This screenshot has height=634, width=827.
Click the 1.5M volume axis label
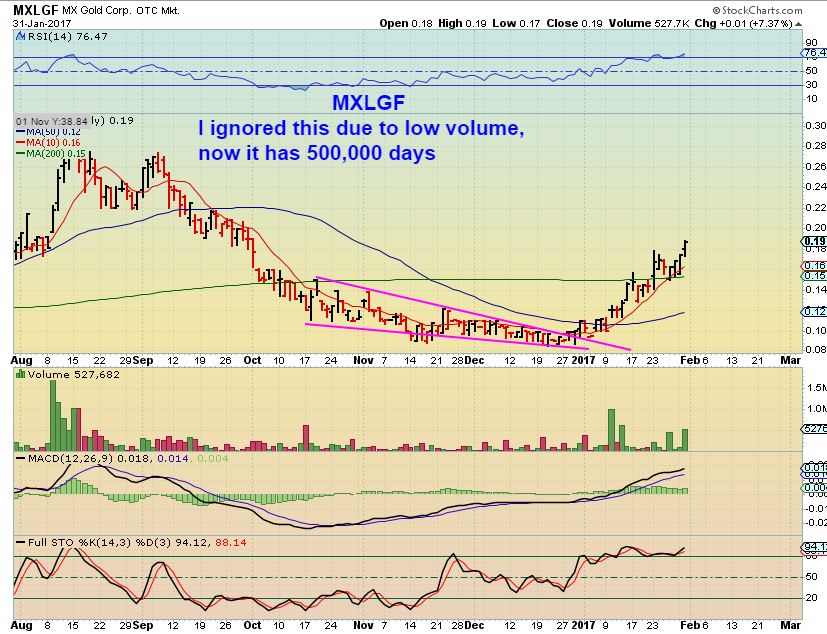(x=816, y=388)
